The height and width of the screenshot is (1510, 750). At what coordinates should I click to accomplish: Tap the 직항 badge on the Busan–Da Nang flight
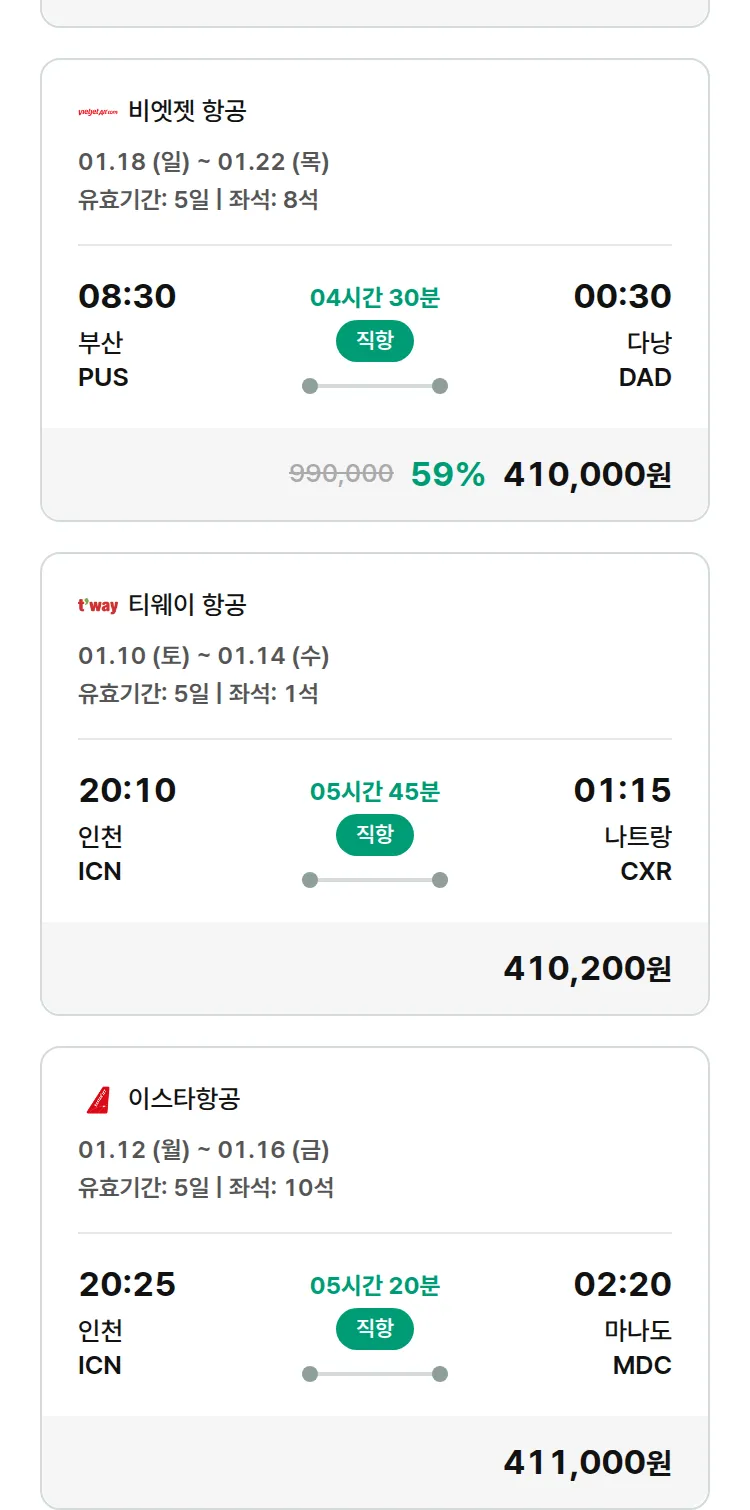click(x=375, y=341)
